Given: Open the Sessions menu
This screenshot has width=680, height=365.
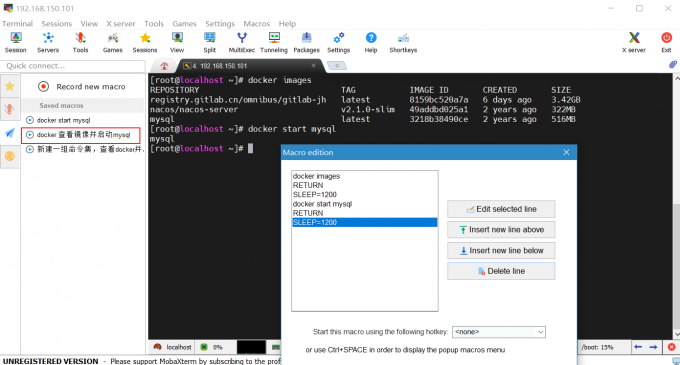Looking at the screenshot, I should (57, 23).
